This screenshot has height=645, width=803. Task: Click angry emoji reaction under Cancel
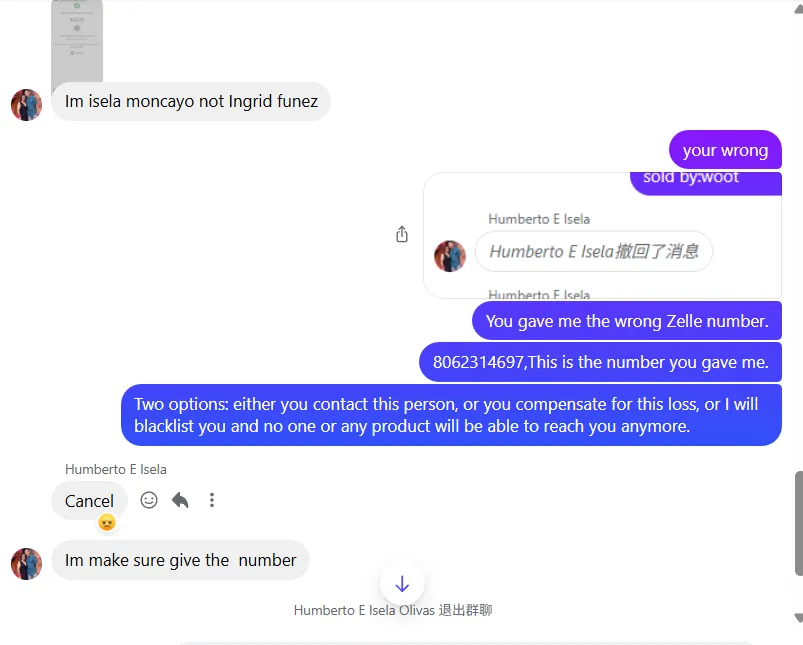(107, 522)
